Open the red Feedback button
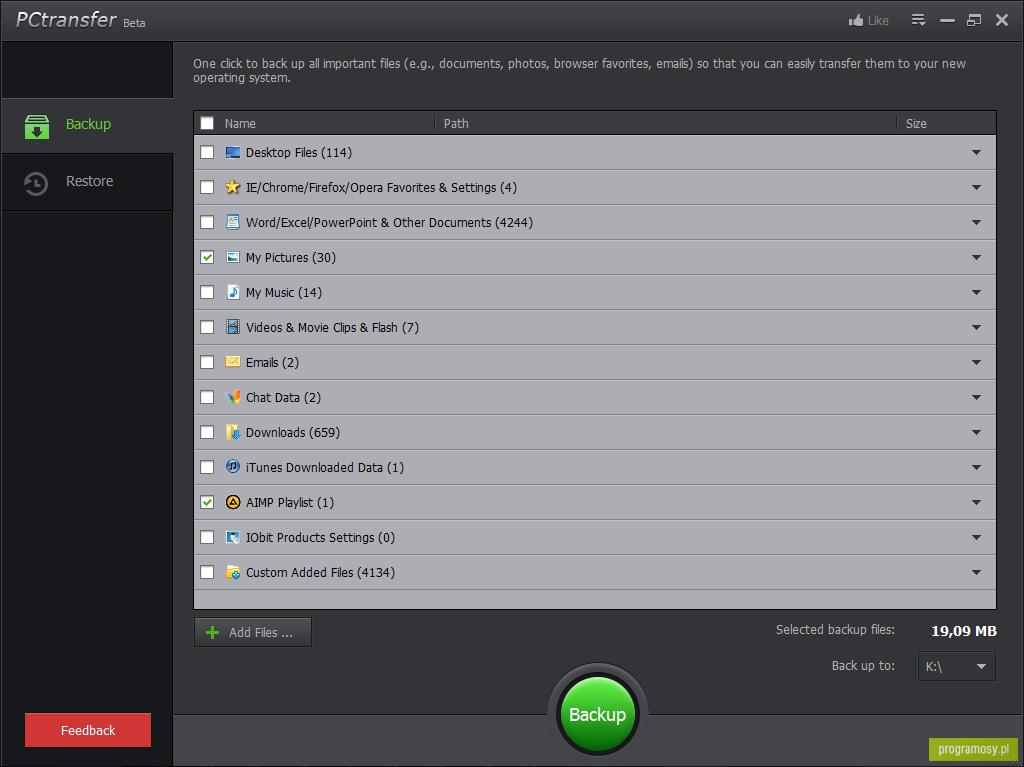1024x767 pixels. pos(88,730)
